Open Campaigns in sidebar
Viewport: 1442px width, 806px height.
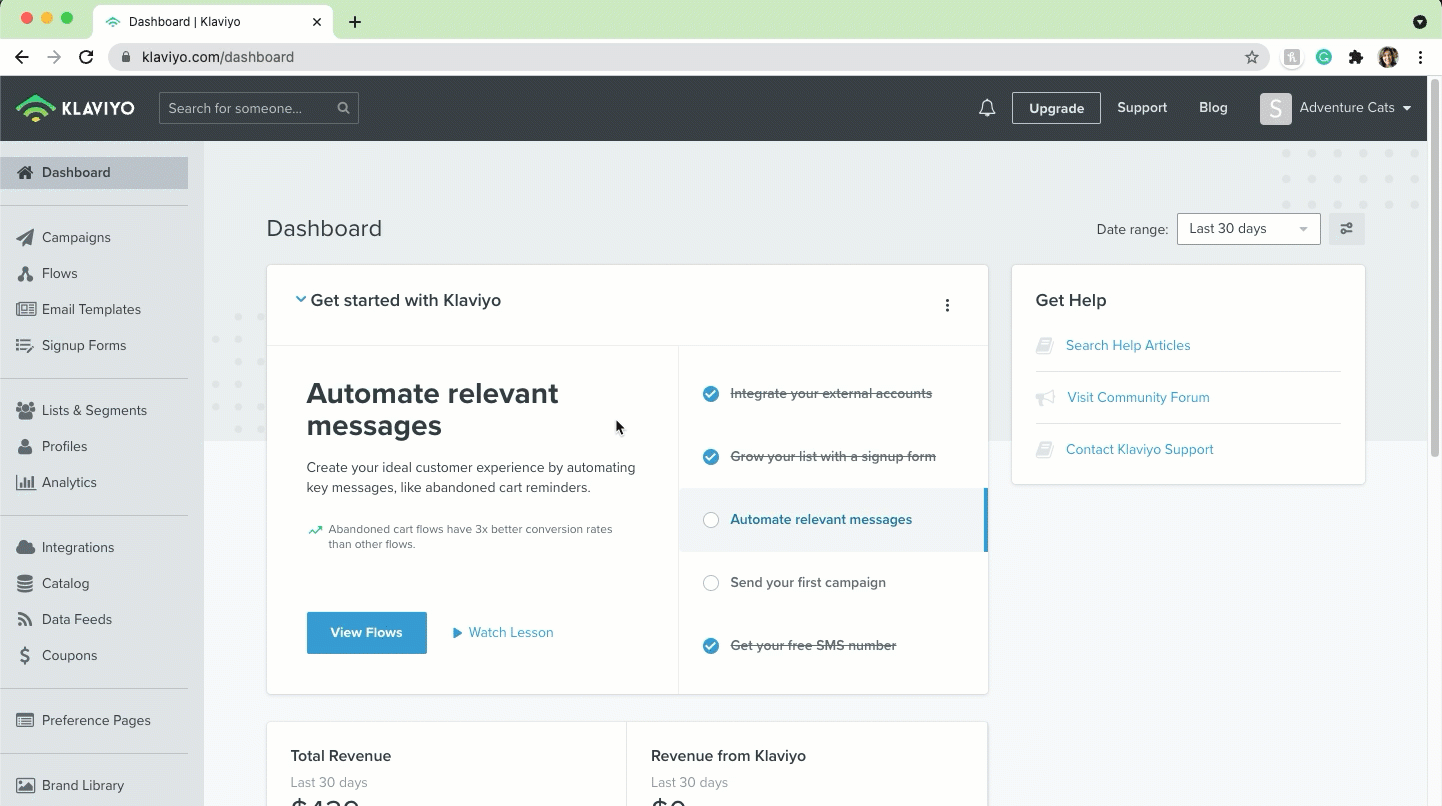tap(76, 237)
